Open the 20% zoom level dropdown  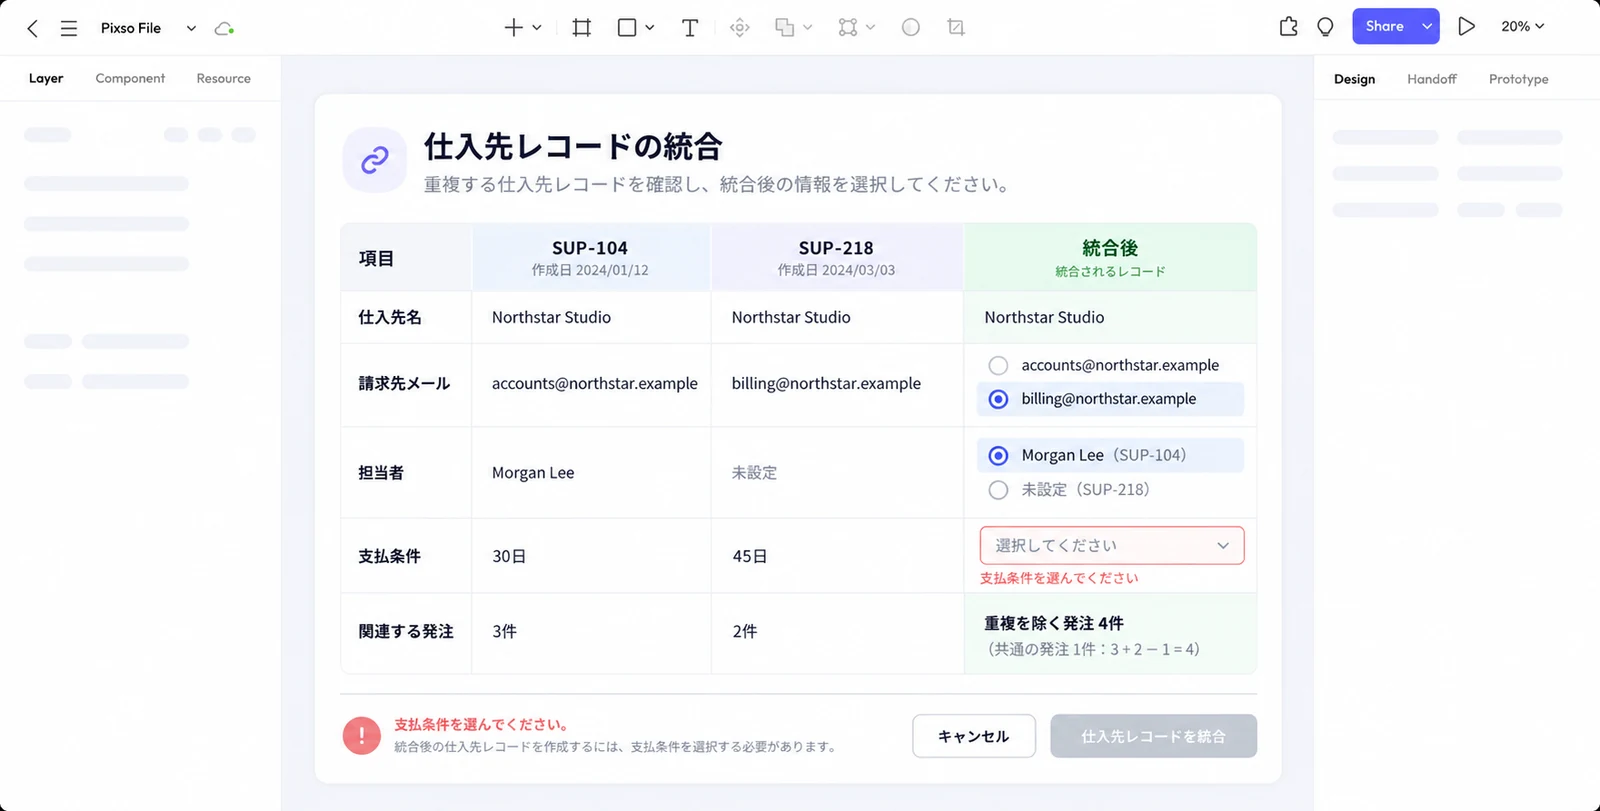(x=1522, y=27)
